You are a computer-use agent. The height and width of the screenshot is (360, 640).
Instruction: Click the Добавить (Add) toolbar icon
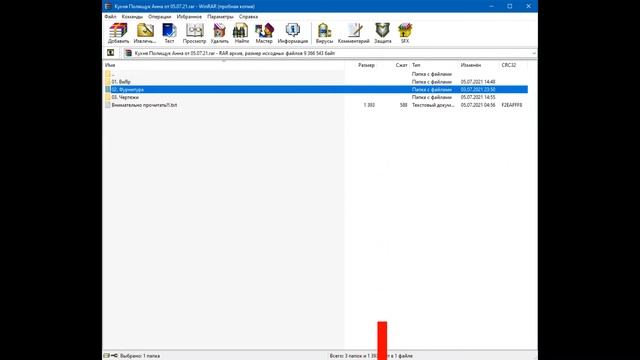click(x=118, y=33)
